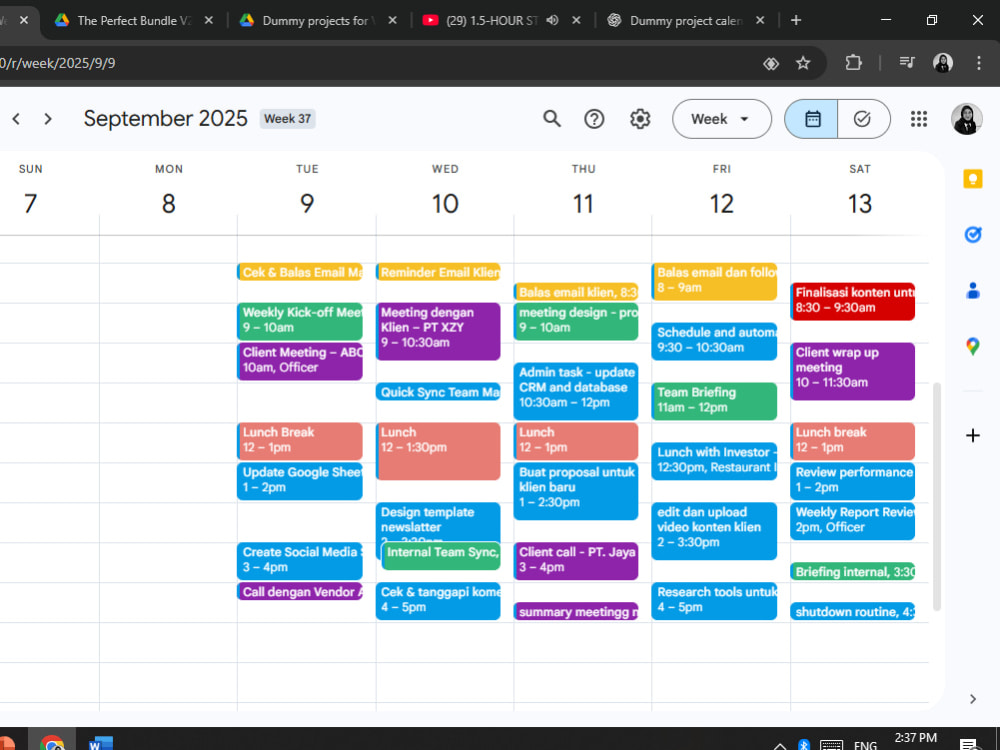Open Chrome three-dot menu
The height and width of the screenshot is (750, 1000).
[x=978, y=62]
